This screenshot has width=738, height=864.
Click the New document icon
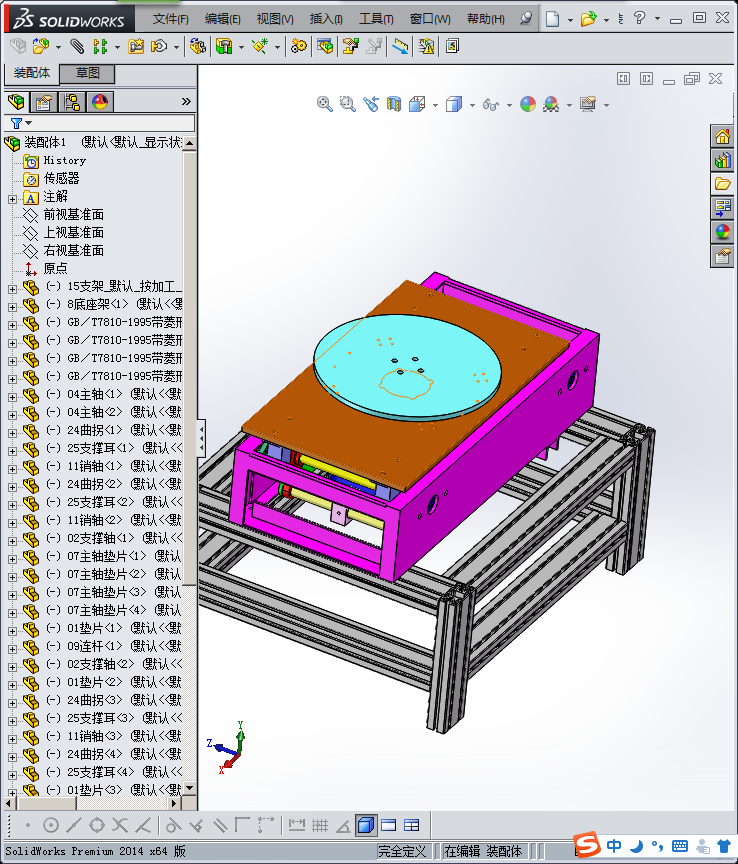(552, 19)
